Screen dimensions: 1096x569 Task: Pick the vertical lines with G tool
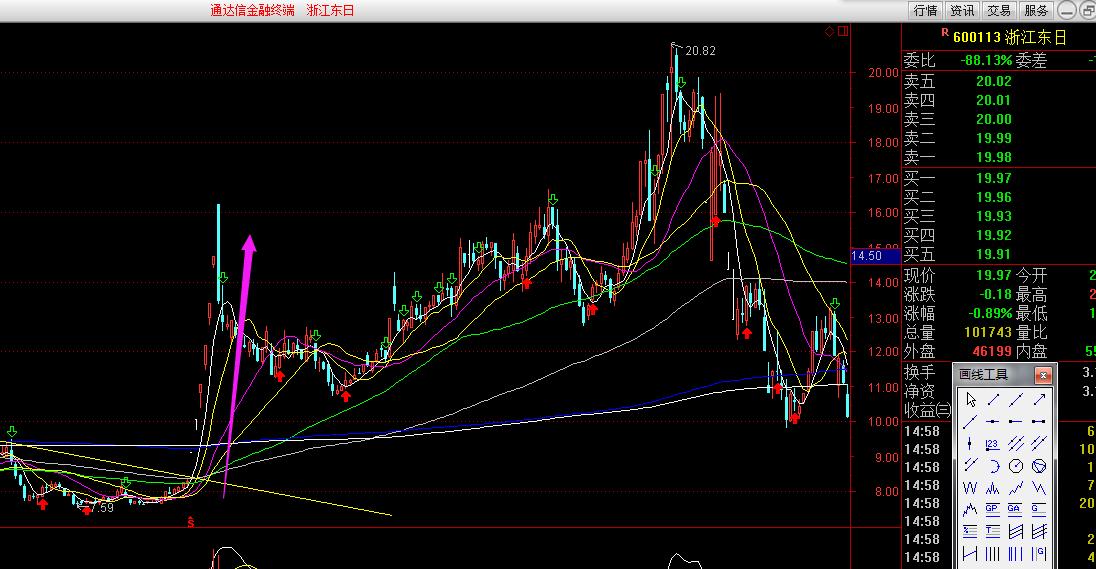1039,554
